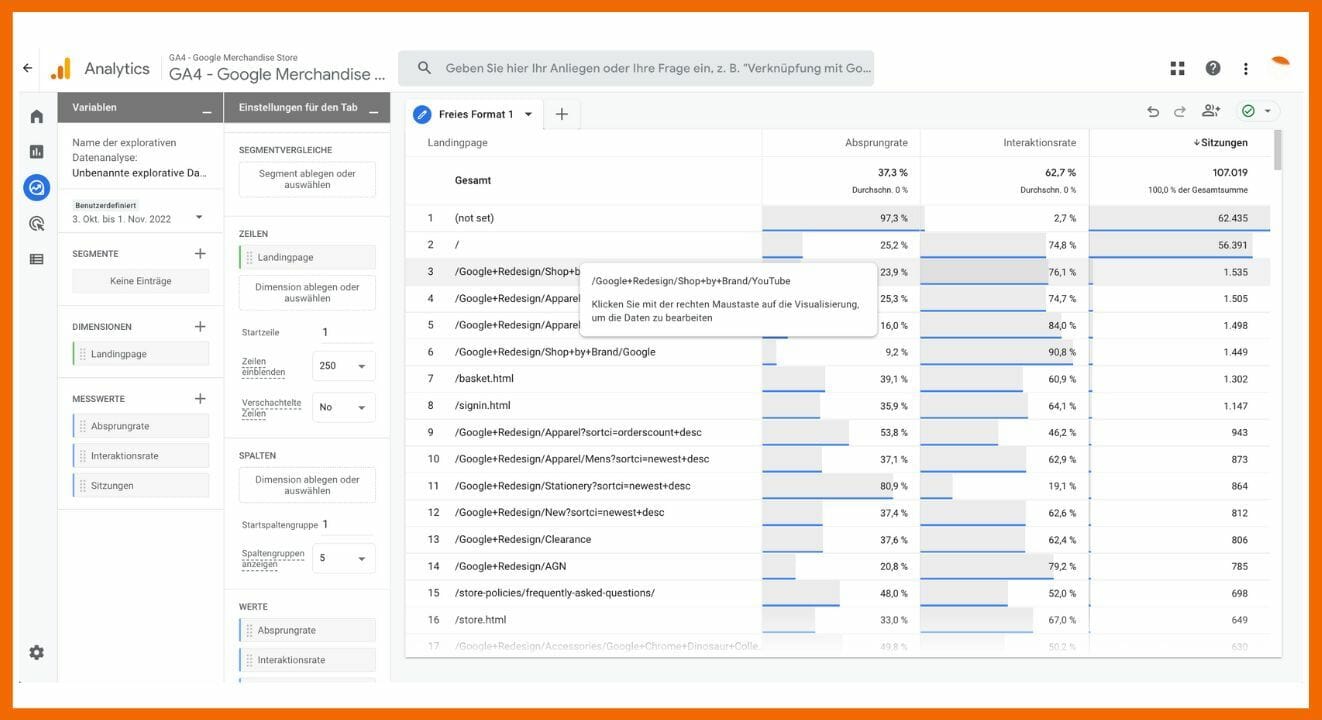The image size is (1322, 720).
Task: Add a new exploration tab with plus
Action: pyautogui.click(x=561, y=114)
